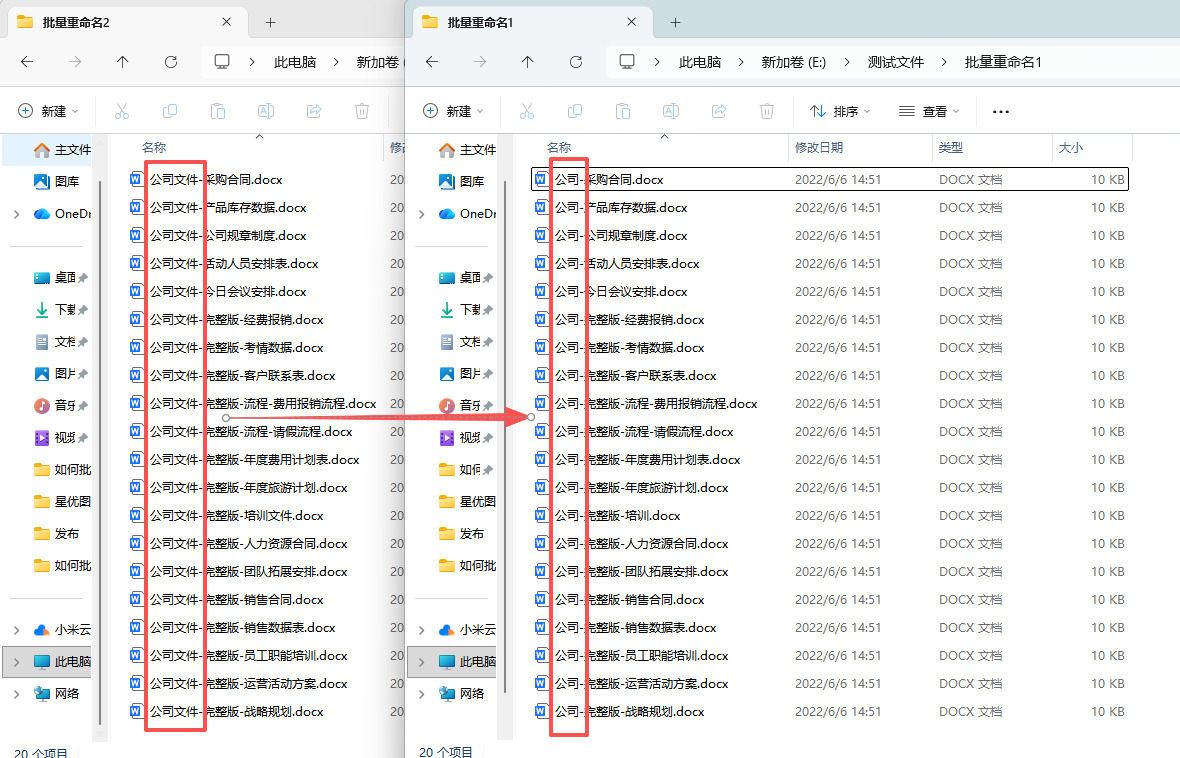Click 此电脑 breadcrumb in 批量重命名1 address bar
1180x758 pixels.
point(700,62)
